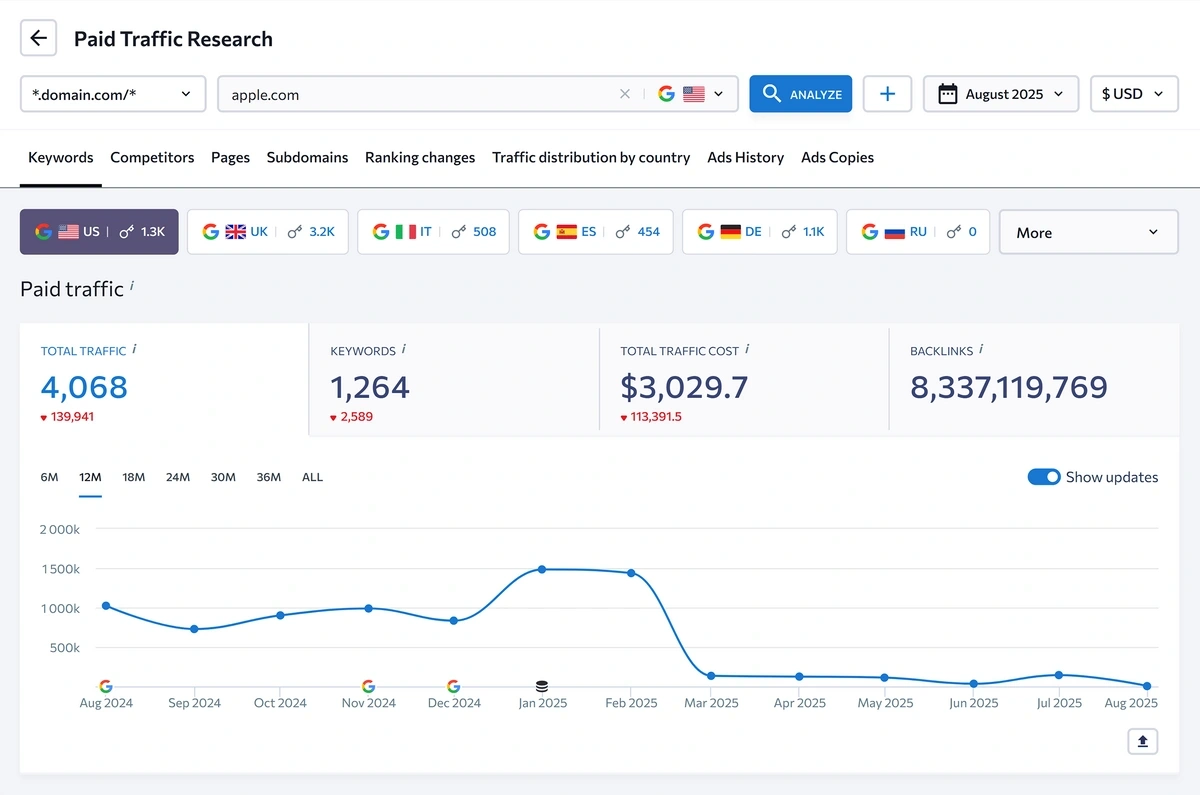Select the Google IT 508 database
This screenshot has width=1200, height=795.
point(433,232)
